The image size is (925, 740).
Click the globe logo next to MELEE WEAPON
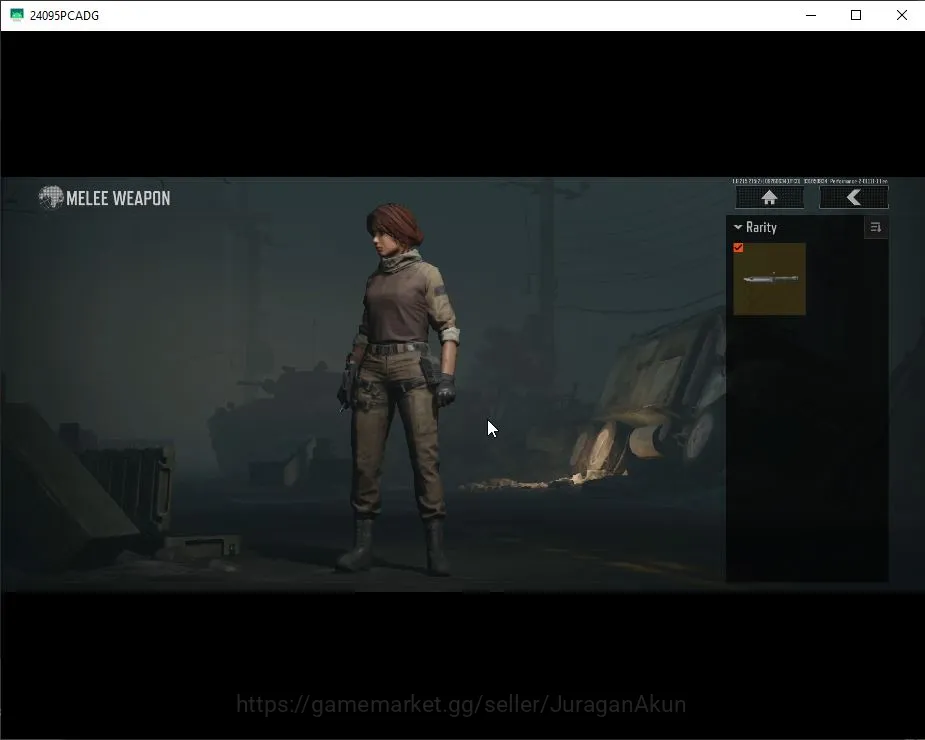(51, 197)
